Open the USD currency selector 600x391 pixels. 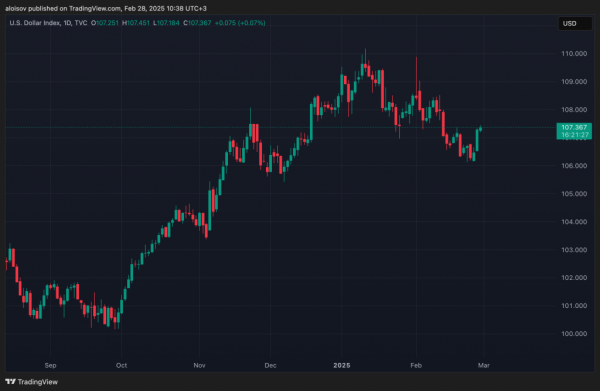tap(575, 23)
